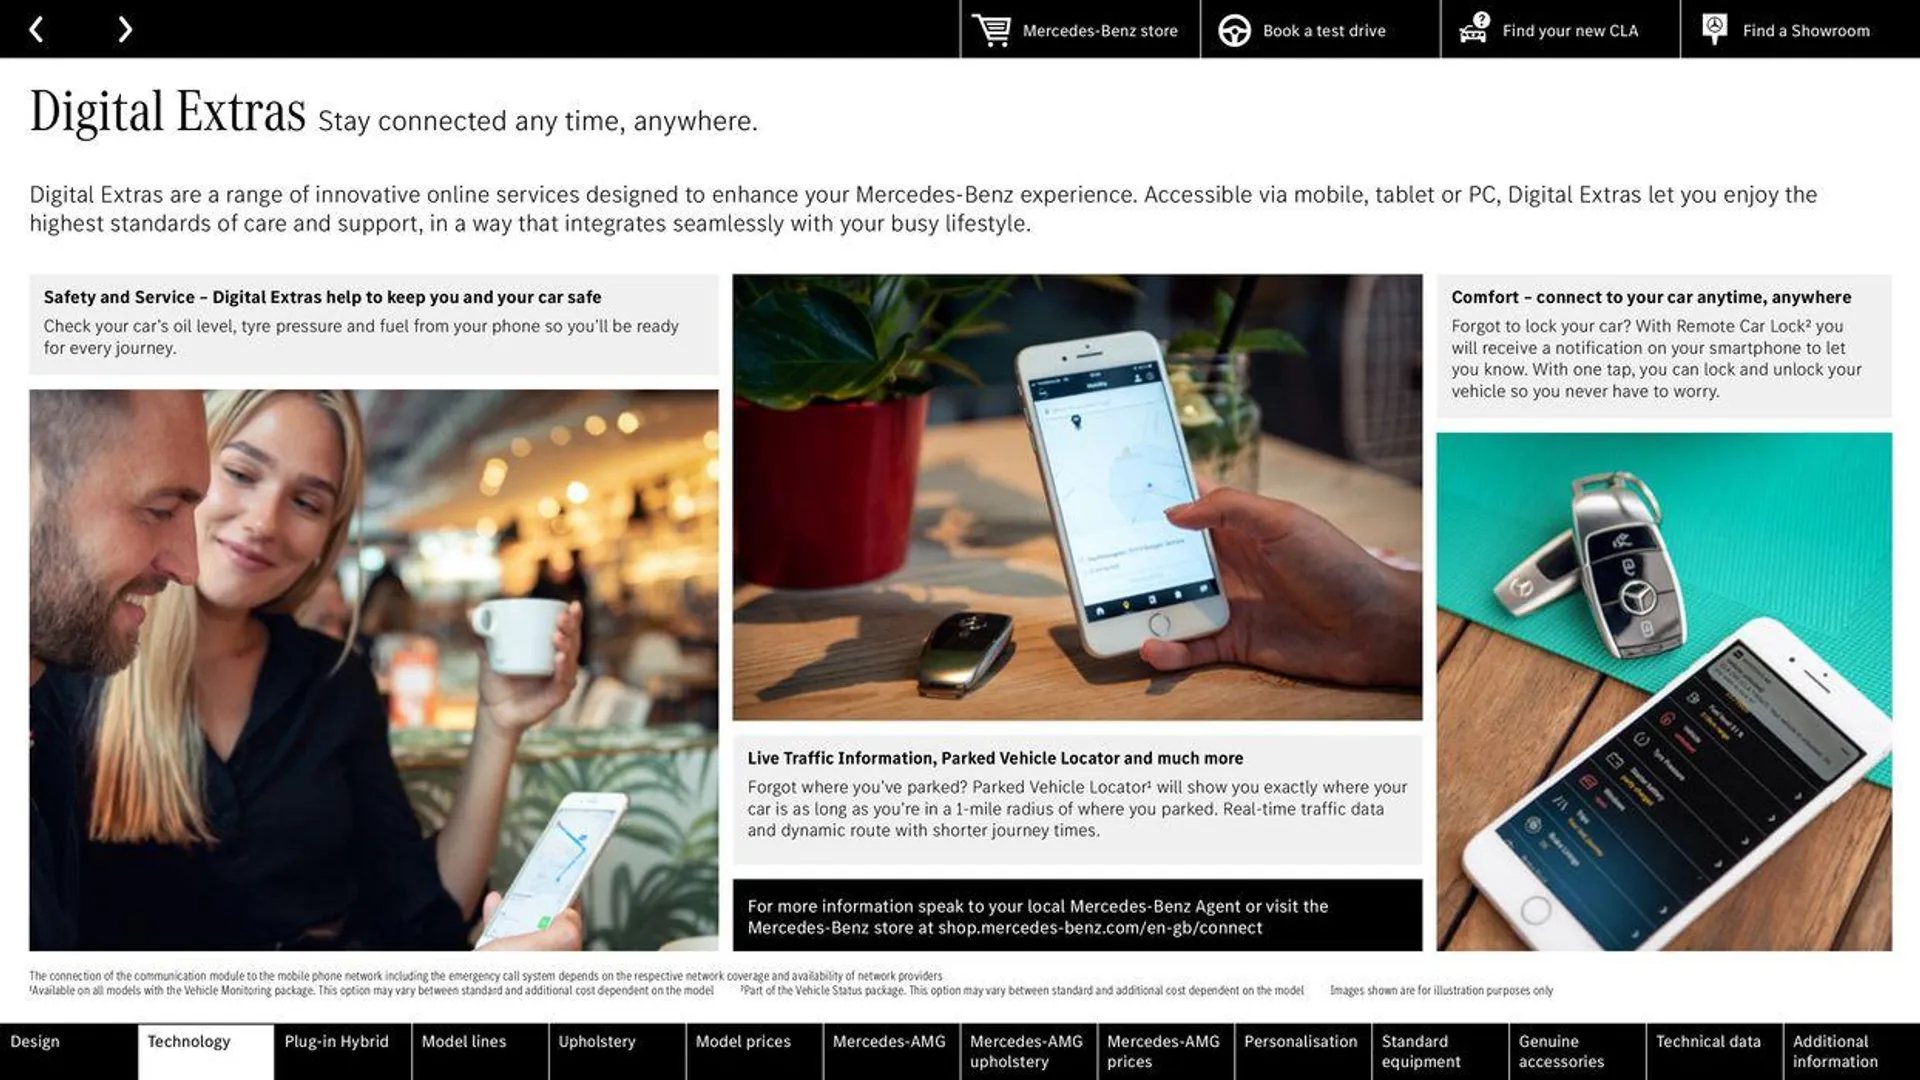Click the steering wheel test drive icon
The height and width of the screenshot is (1080, 1920).
[1232, 28]
